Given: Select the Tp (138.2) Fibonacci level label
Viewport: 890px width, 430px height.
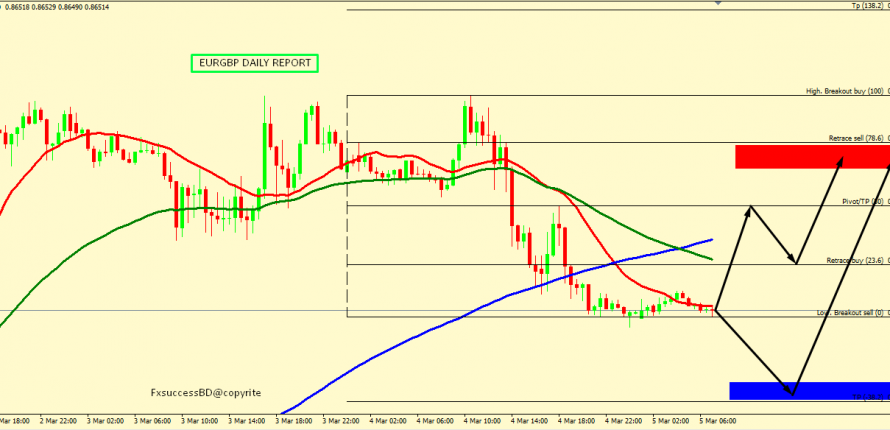Looking at the screenshot, I should pos(868,6).
